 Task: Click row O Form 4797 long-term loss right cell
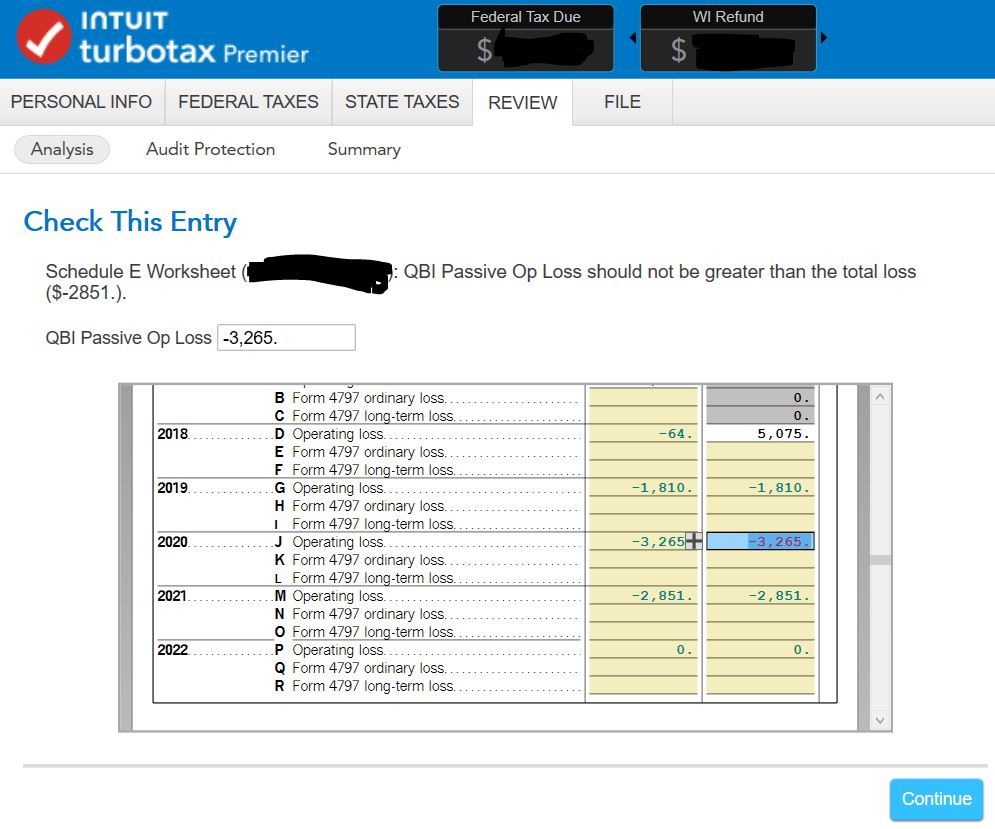point(760,632)
